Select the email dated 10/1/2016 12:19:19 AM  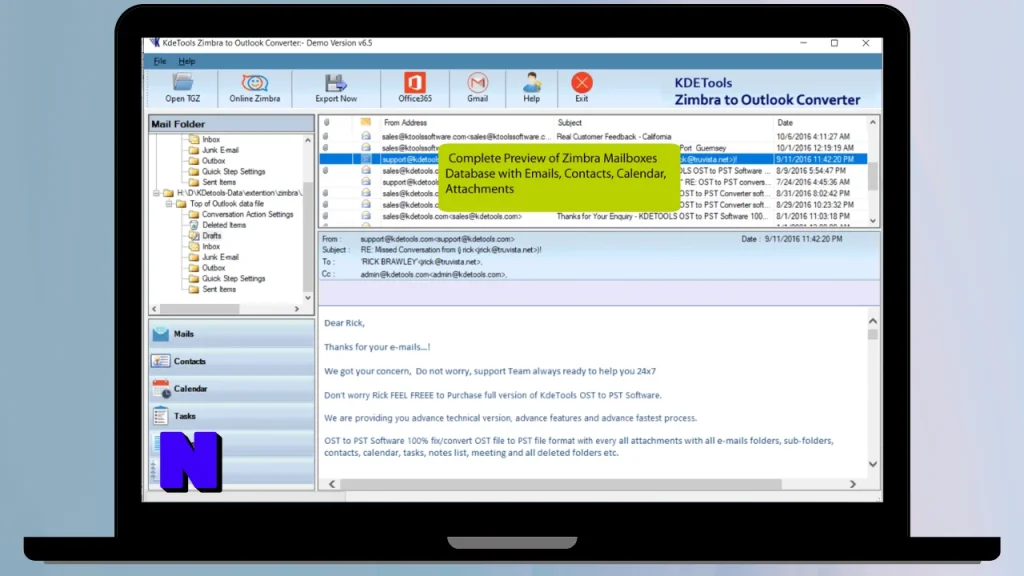[594, 148]
